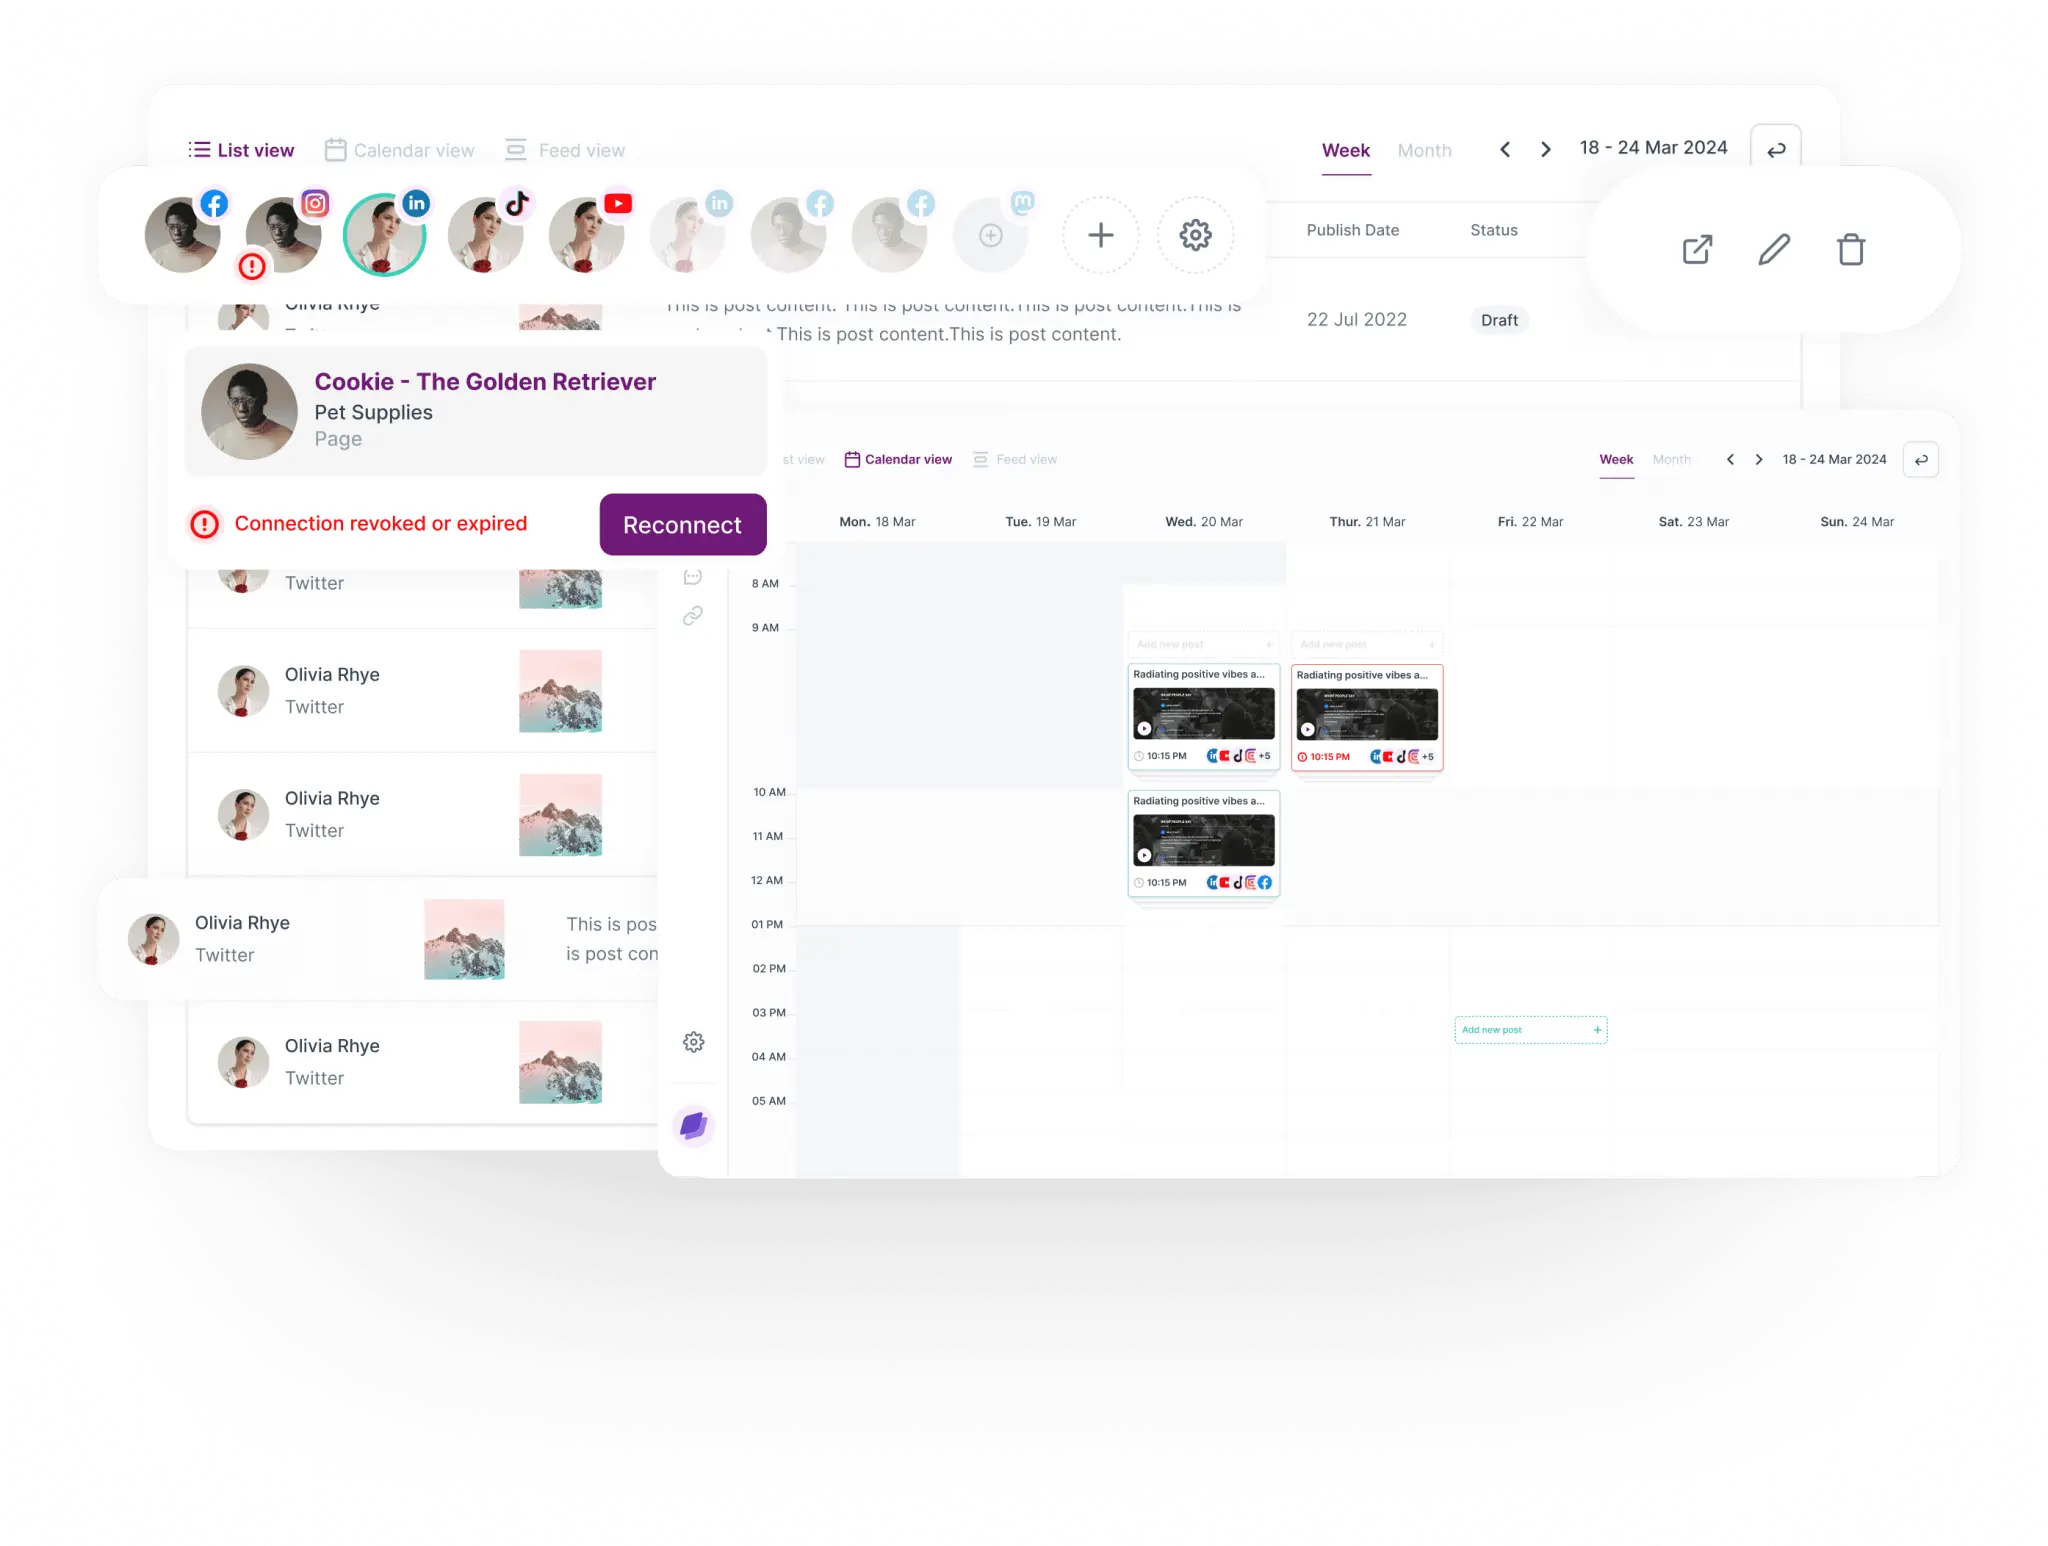This screenshot has height=1546, width=2048.
Task: Navigate to previous week using chevron
Action: coord(1506,149)
